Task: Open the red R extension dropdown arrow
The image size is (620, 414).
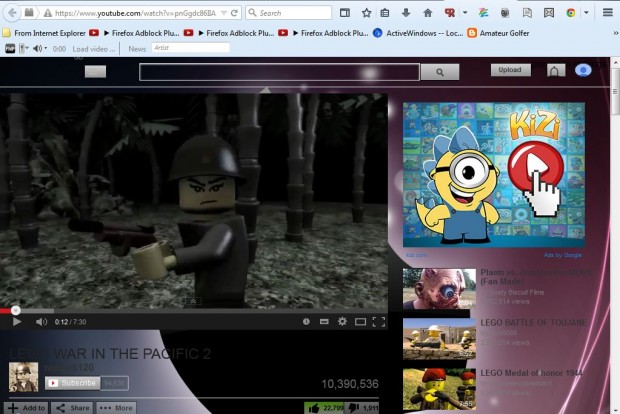Action: pyautogui.click(x=465, y=13)
